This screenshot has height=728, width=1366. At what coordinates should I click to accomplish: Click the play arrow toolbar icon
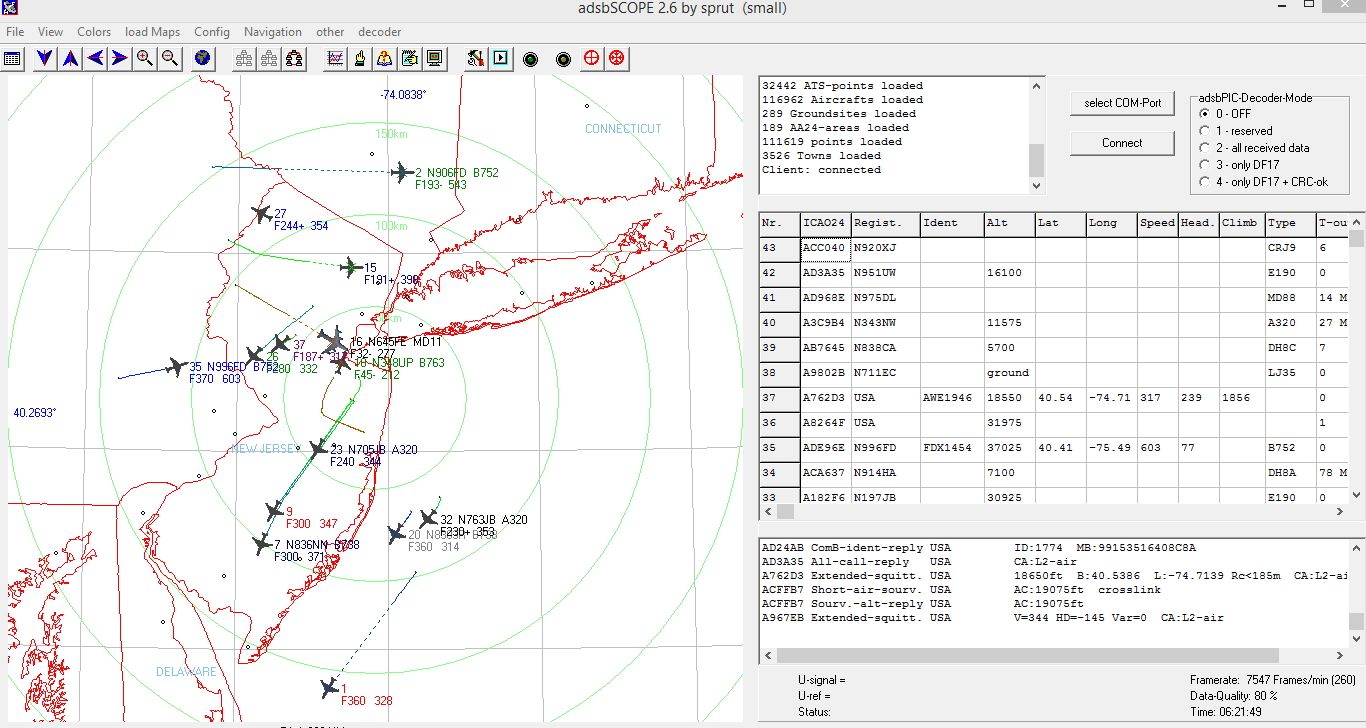tap(500, 58)
